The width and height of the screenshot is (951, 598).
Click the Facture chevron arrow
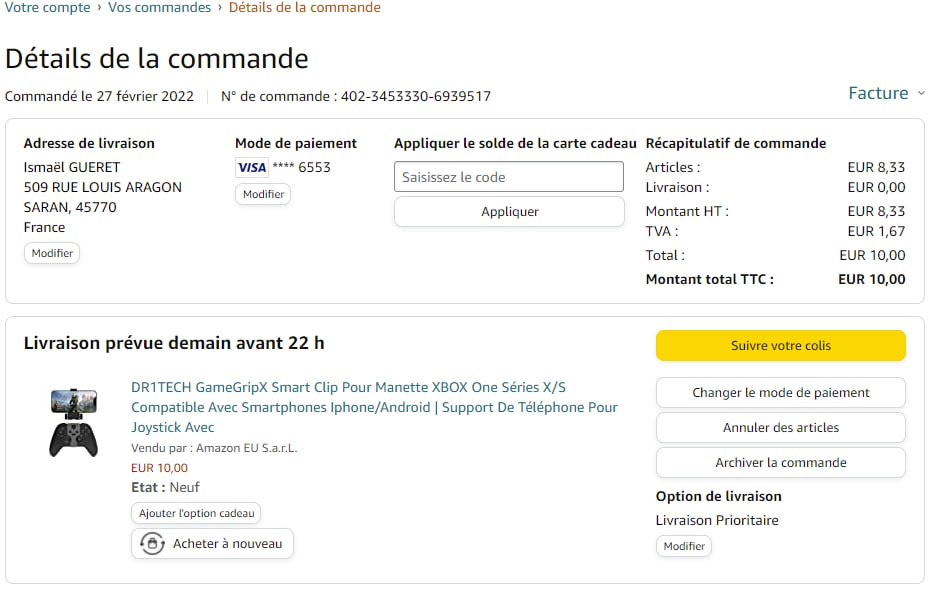(x=920, y=94)
